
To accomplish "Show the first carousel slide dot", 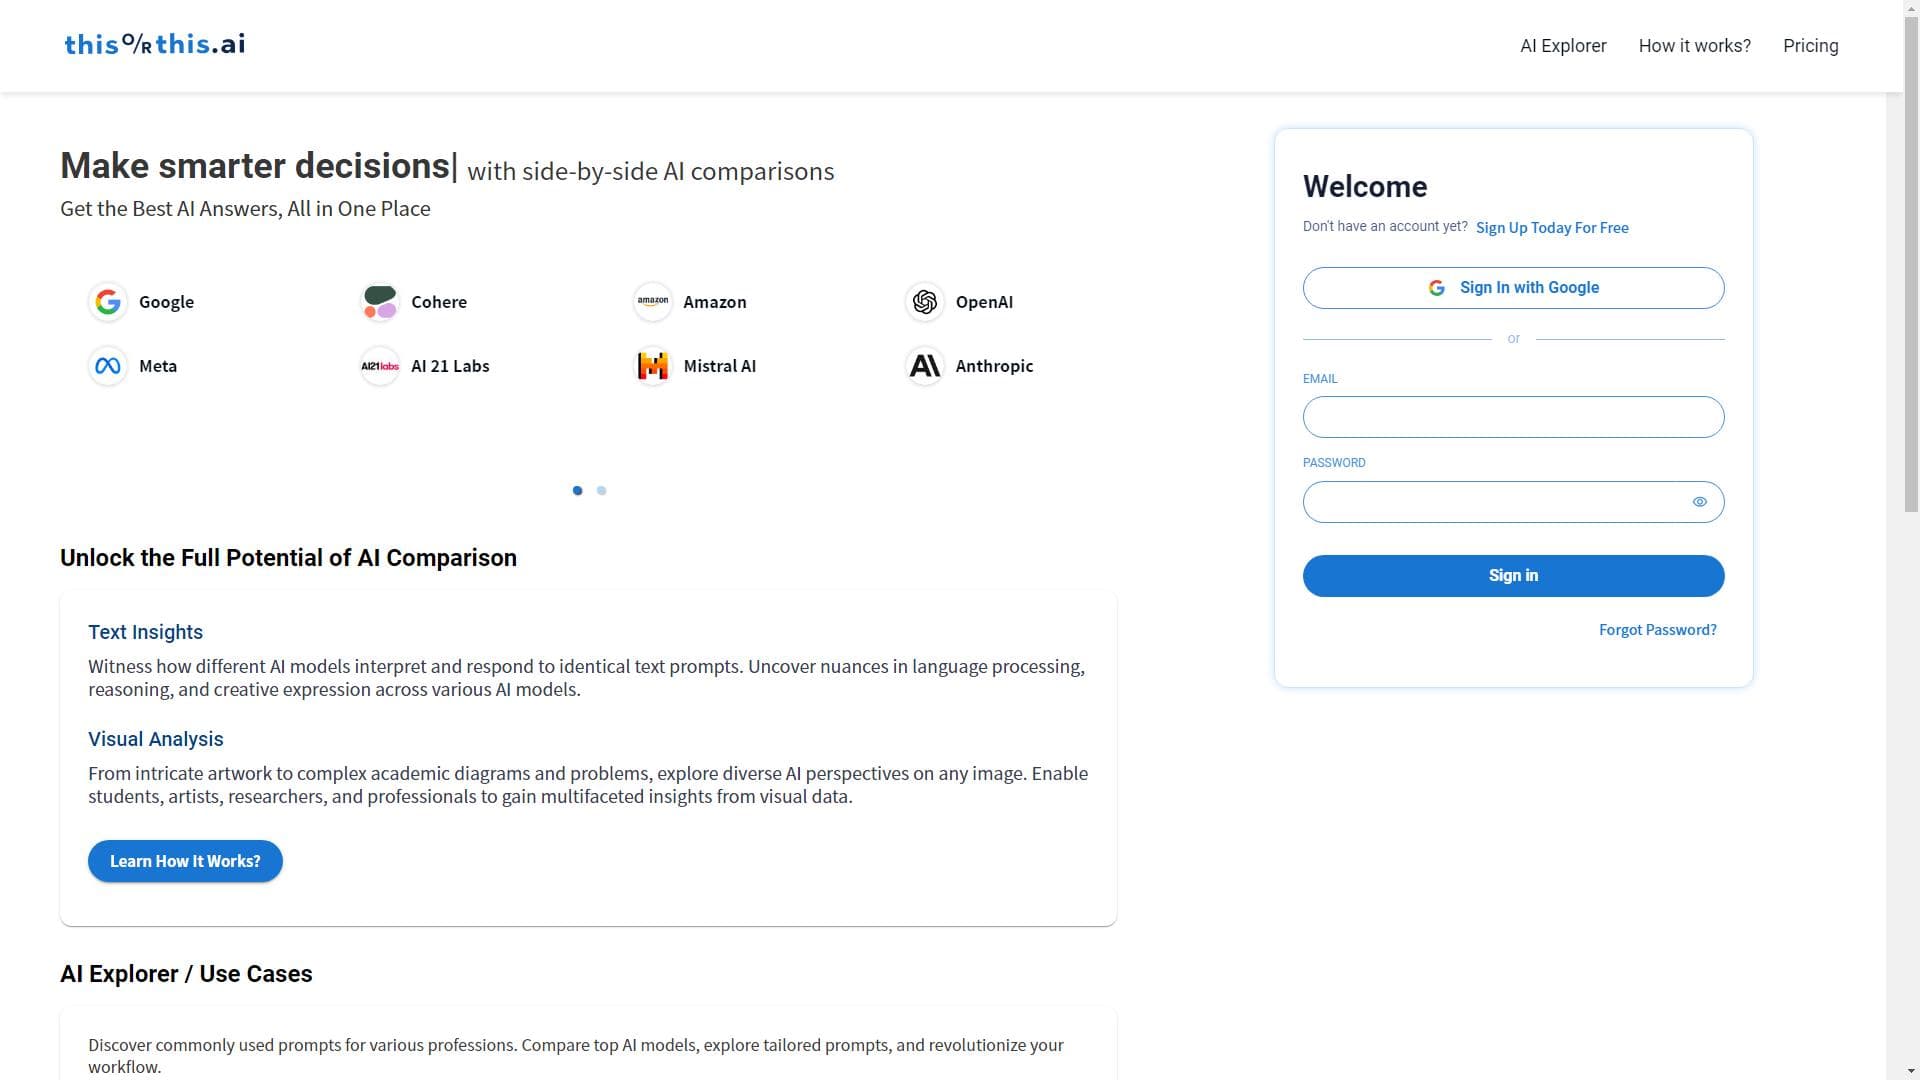I will 577,490.
